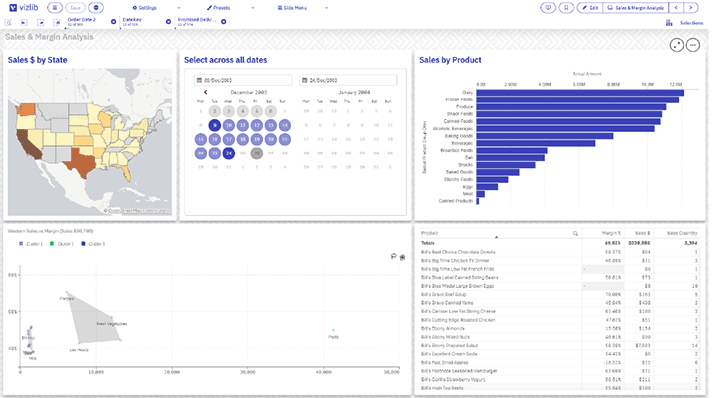Open the insight advisor chat icon
Screen dimensions: 720x398
point(548,8)
